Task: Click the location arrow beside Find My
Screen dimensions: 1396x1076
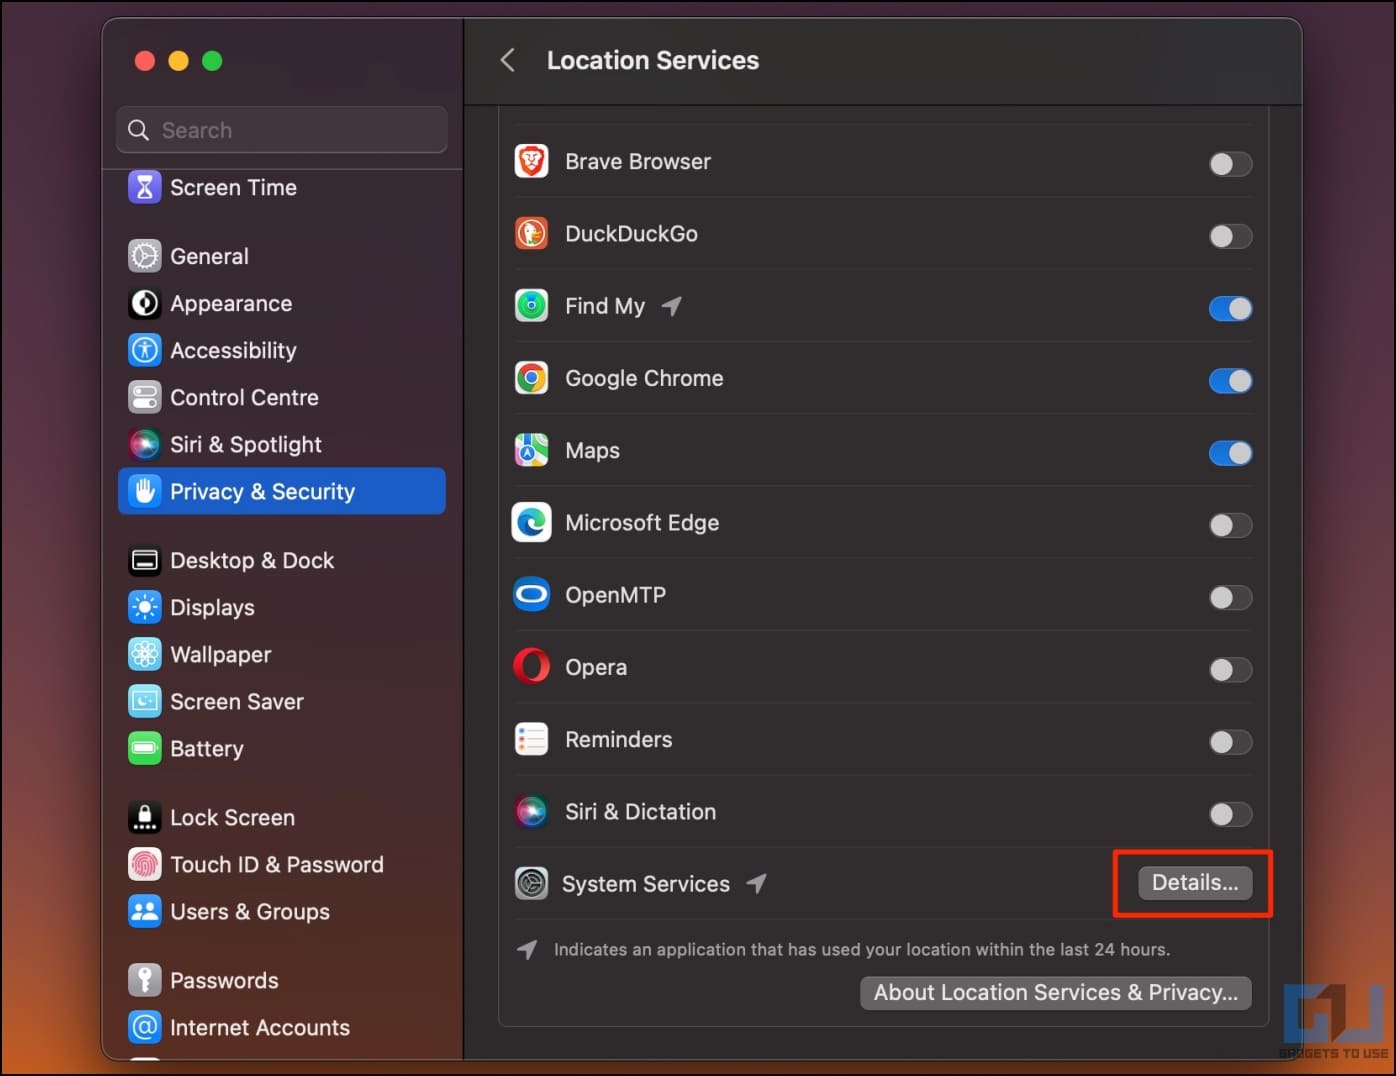Action: coord(672,306)
